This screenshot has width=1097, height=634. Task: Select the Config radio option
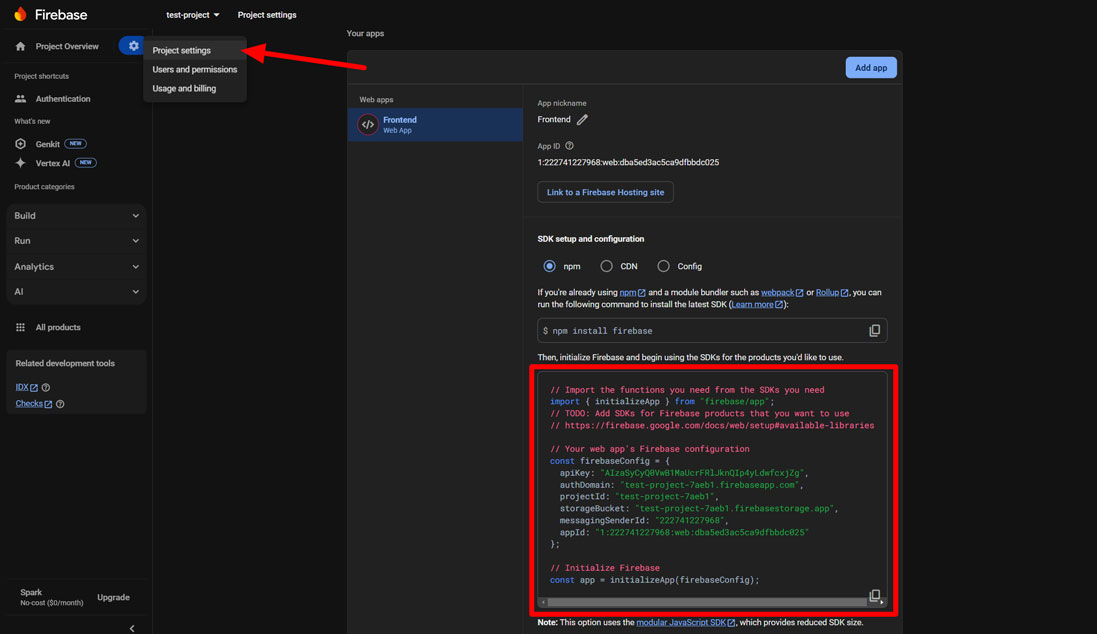pos(663,266)
